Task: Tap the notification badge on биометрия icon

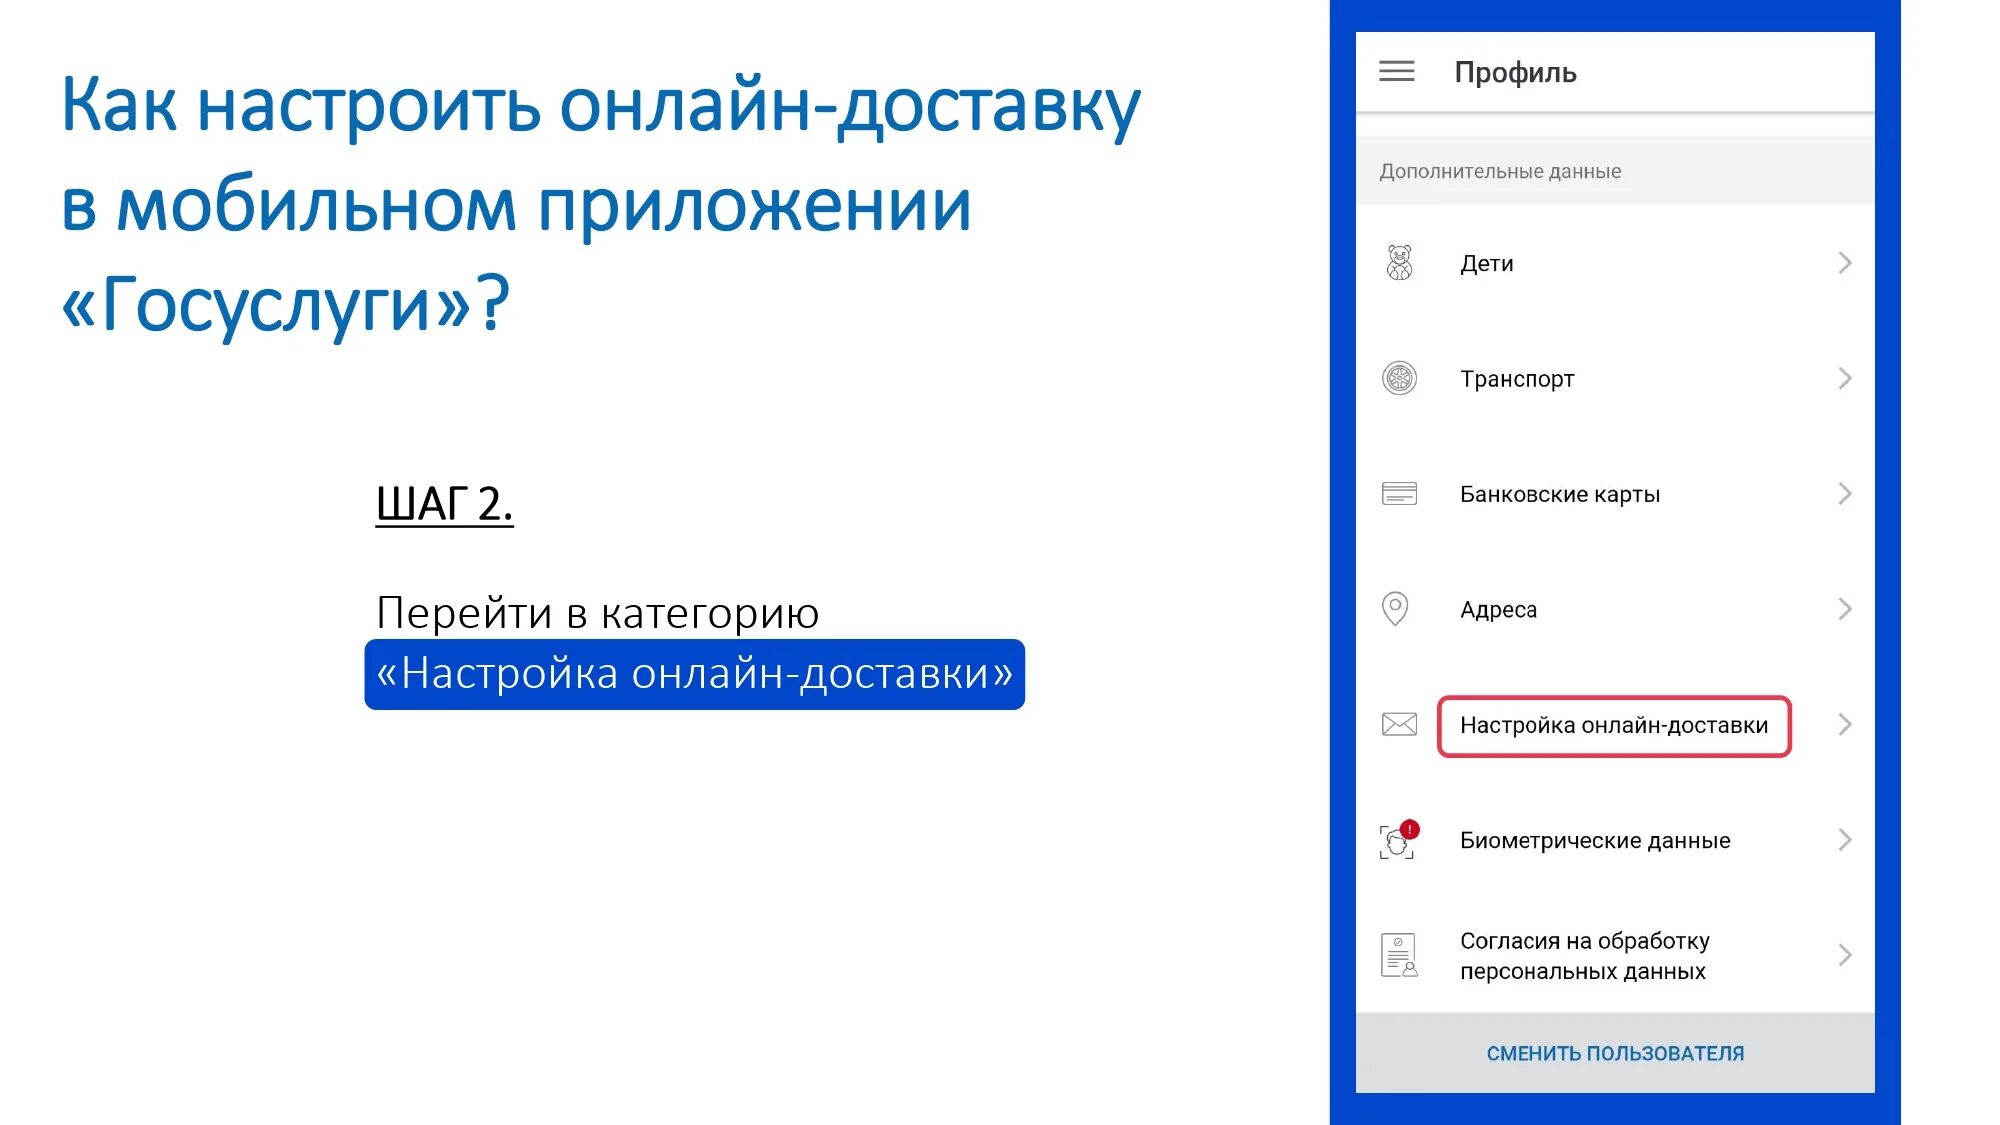Action: tap(1412, 824)
